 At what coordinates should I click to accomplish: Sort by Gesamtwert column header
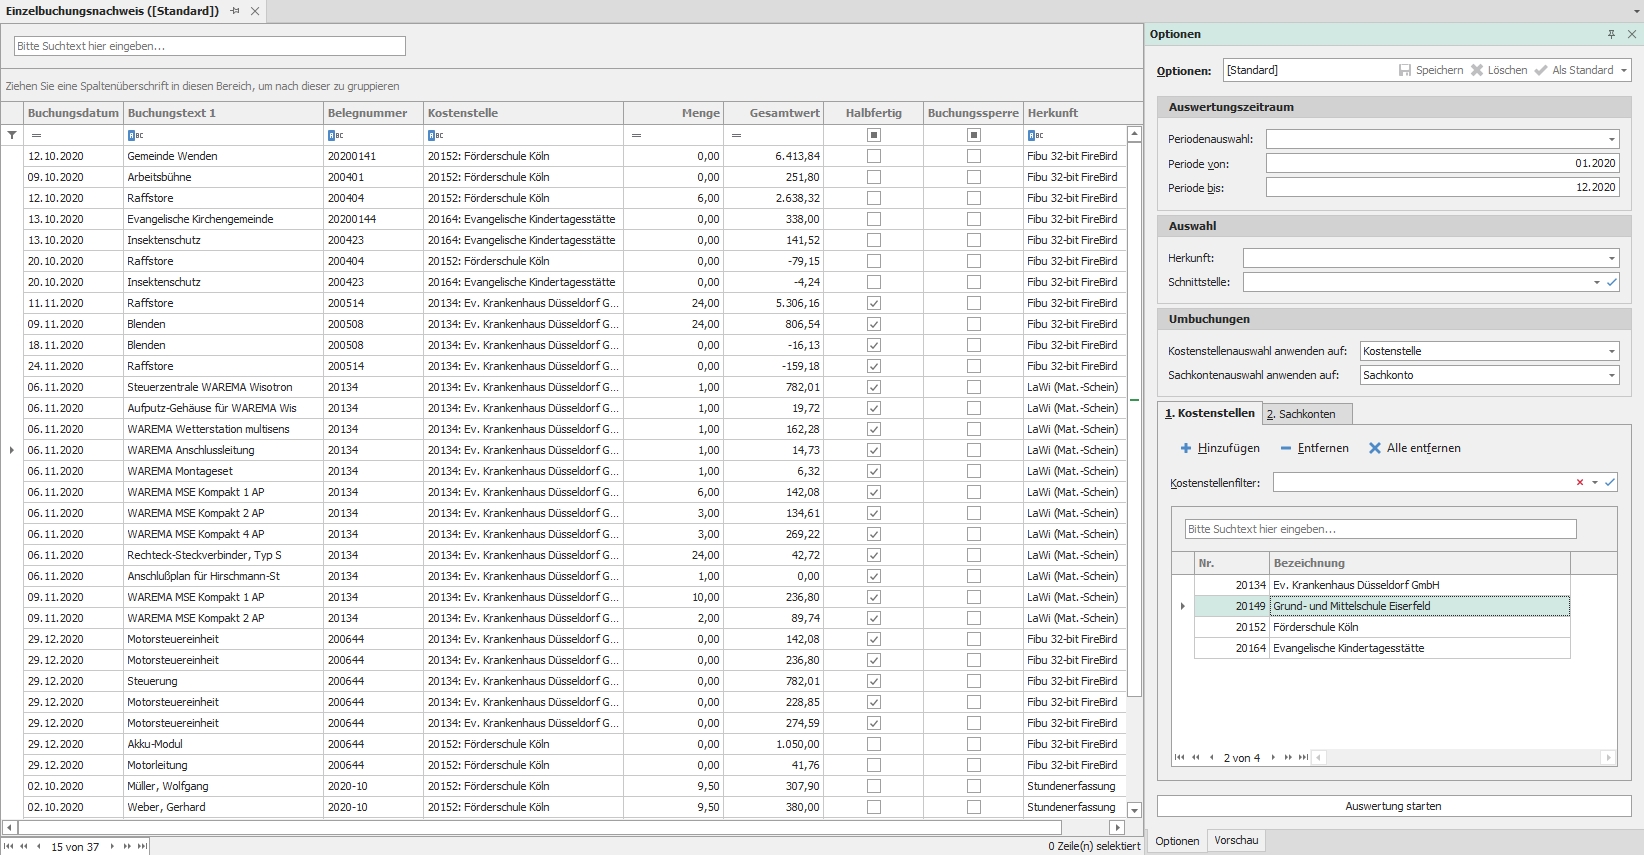(x=773, y=113)
